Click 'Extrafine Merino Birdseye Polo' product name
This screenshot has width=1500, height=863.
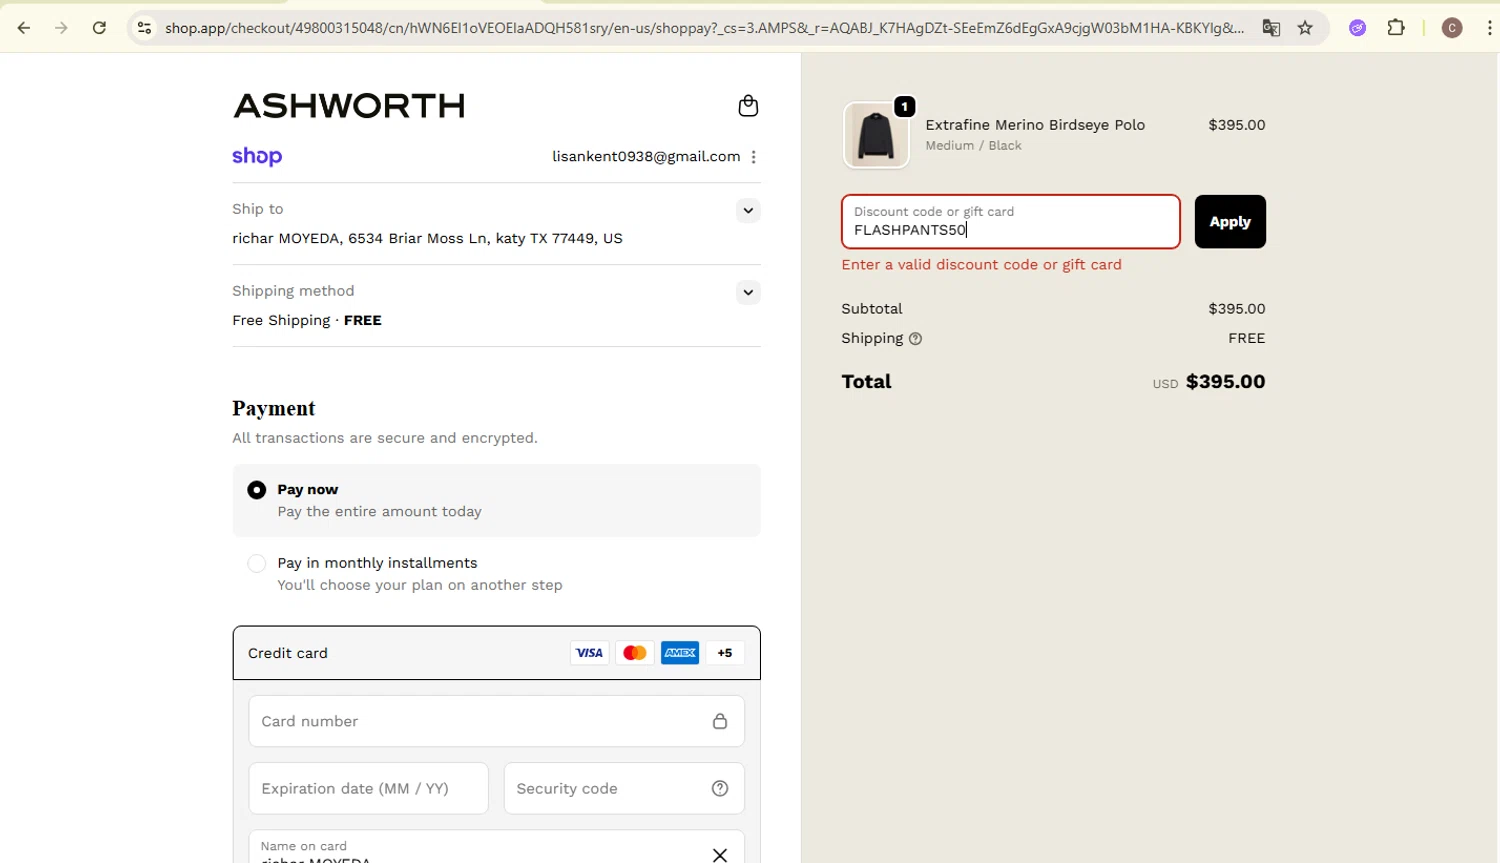point(1035,125)
